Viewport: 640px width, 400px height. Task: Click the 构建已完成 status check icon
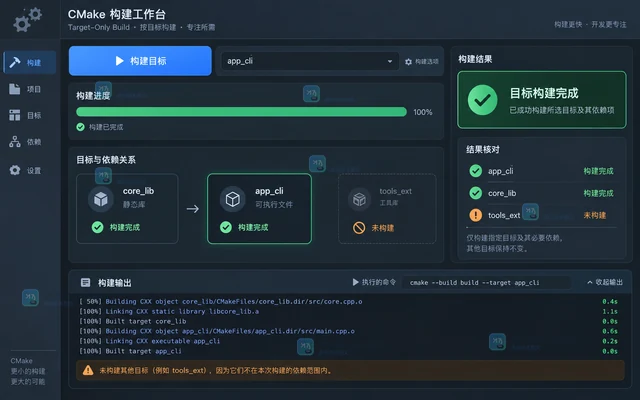pos(80,127)
